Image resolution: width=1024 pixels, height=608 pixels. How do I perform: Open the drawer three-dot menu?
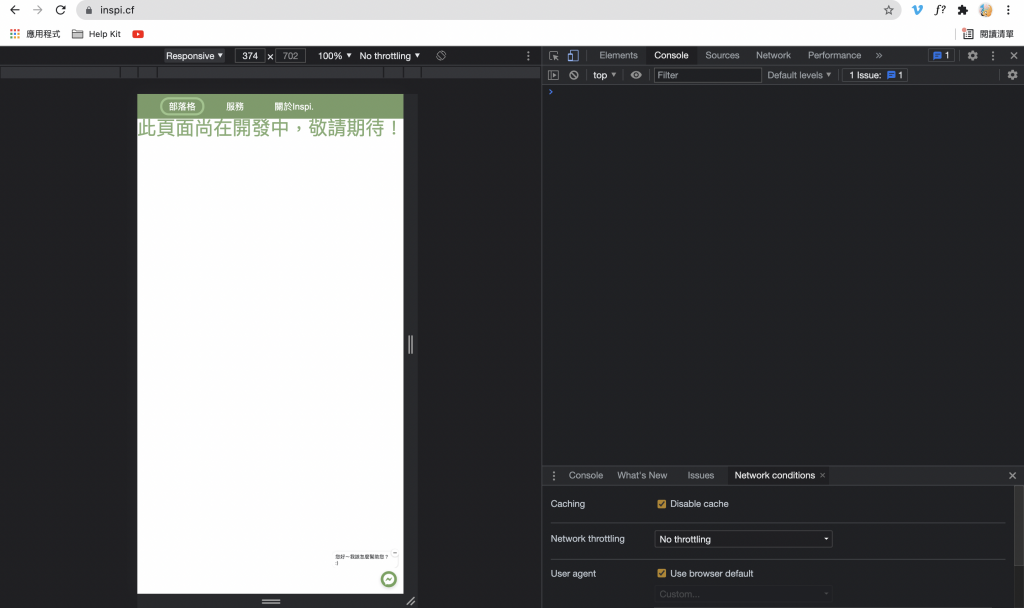coord(554,475)
